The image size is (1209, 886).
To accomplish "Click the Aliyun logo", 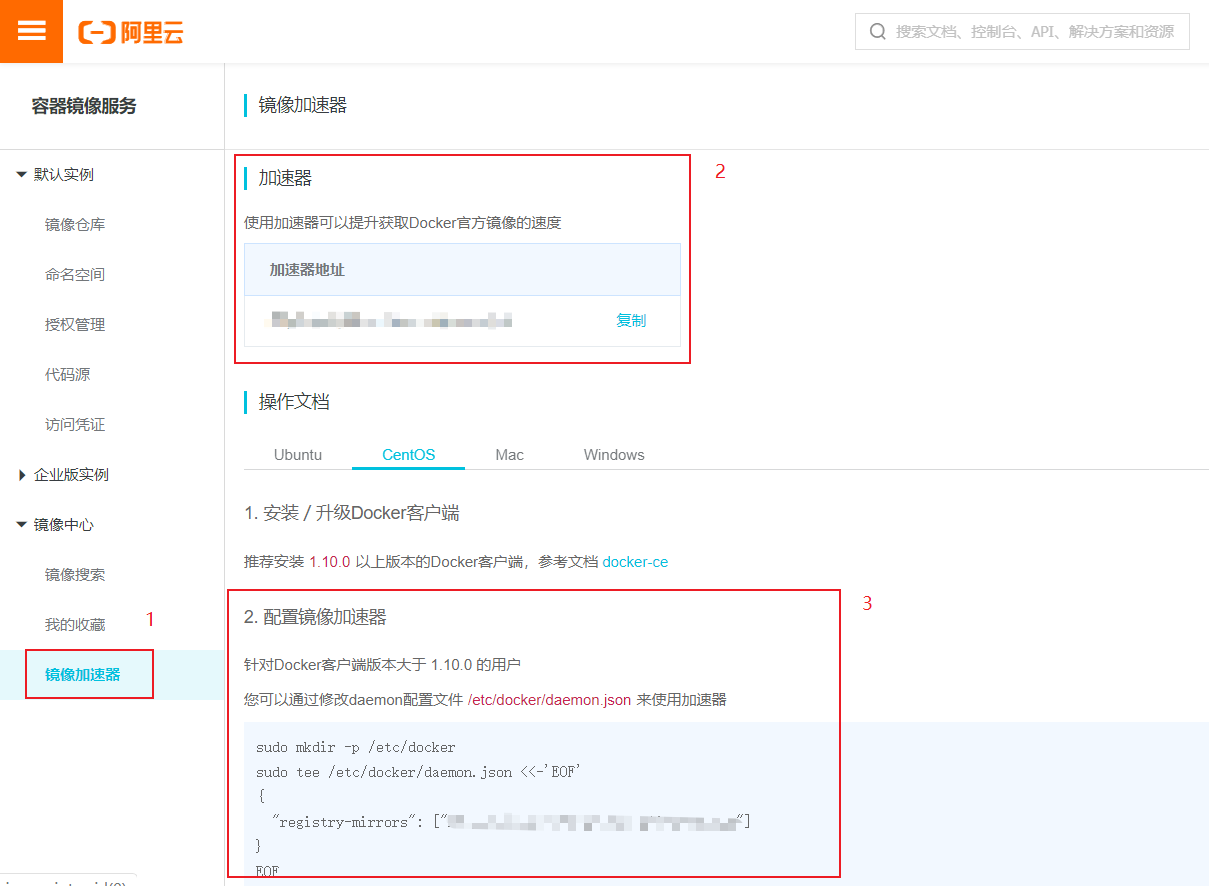I will (131, 32).
